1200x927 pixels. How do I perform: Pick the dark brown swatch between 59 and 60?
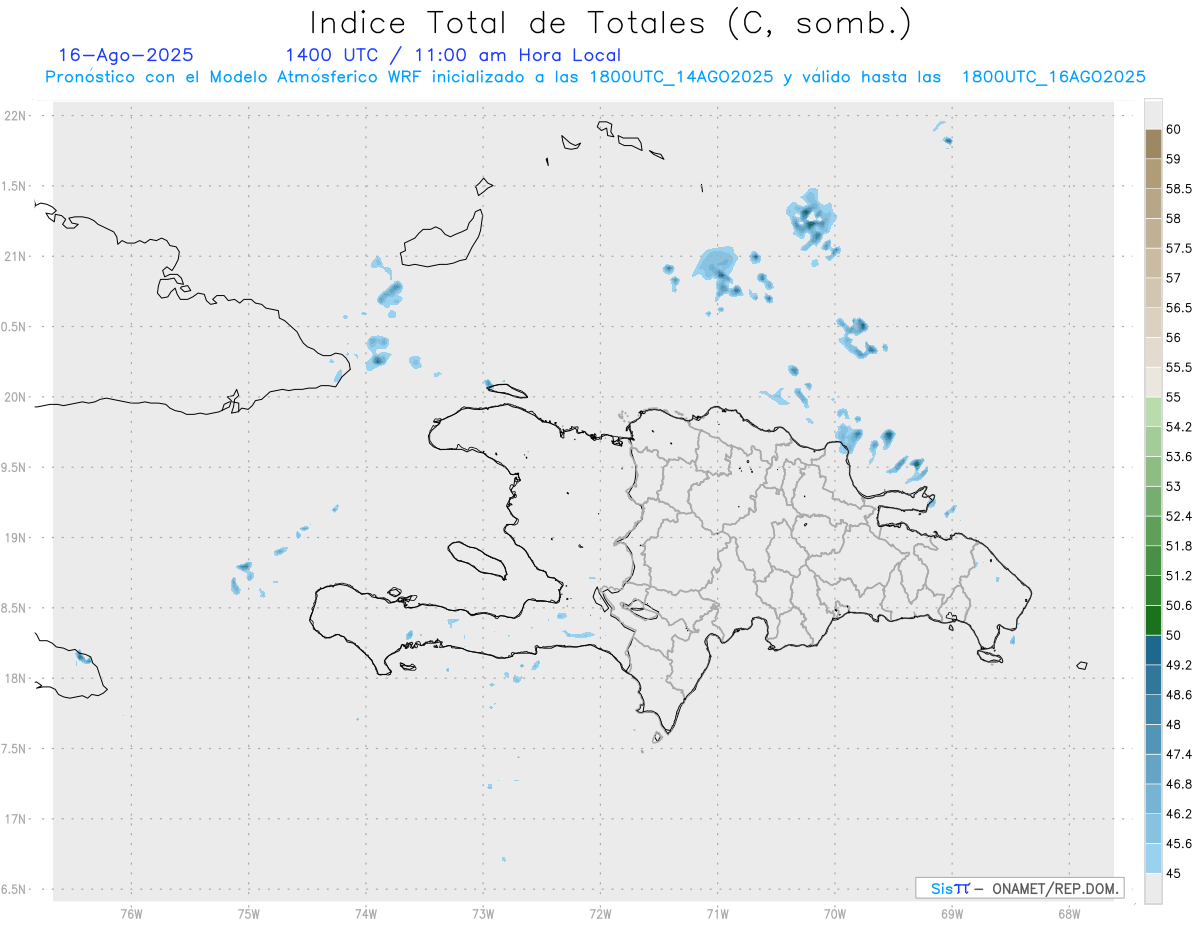click(1153, 144)
